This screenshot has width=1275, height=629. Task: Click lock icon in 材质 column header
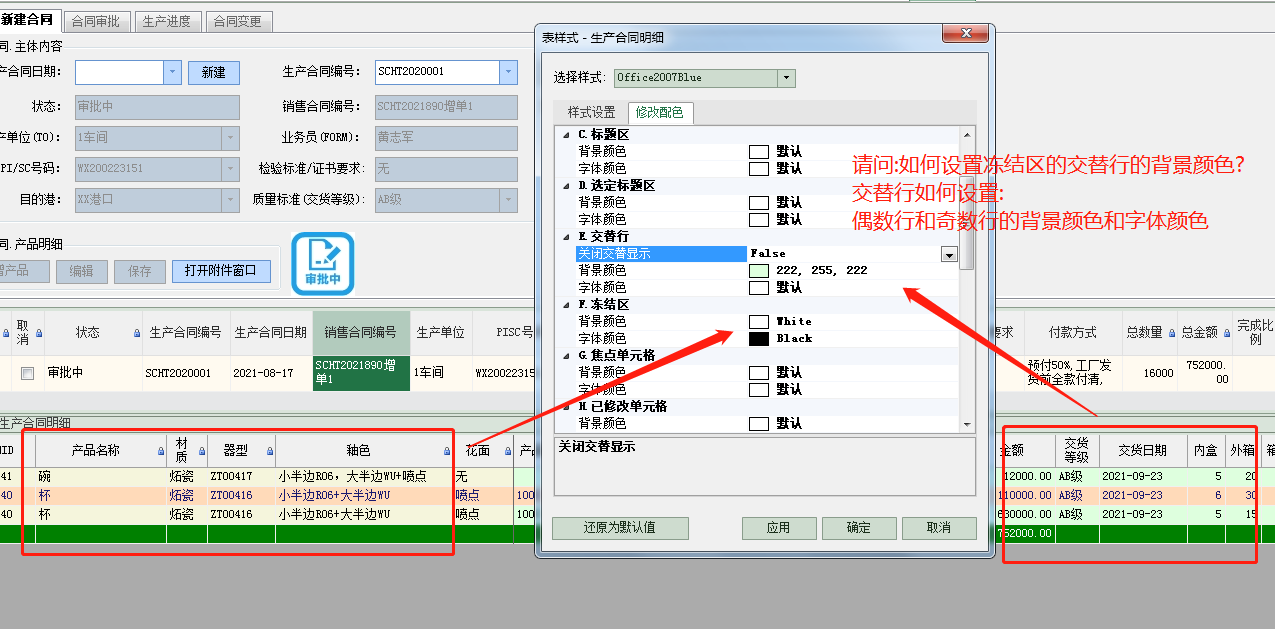[201, 451]
